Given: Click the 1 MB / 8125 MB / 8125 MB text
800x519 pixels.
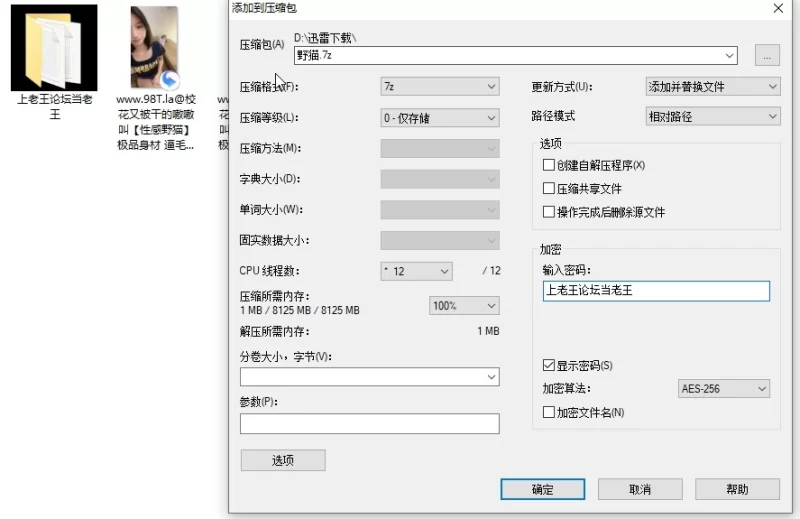Looking at the screenshot, I should click(299, 310).
